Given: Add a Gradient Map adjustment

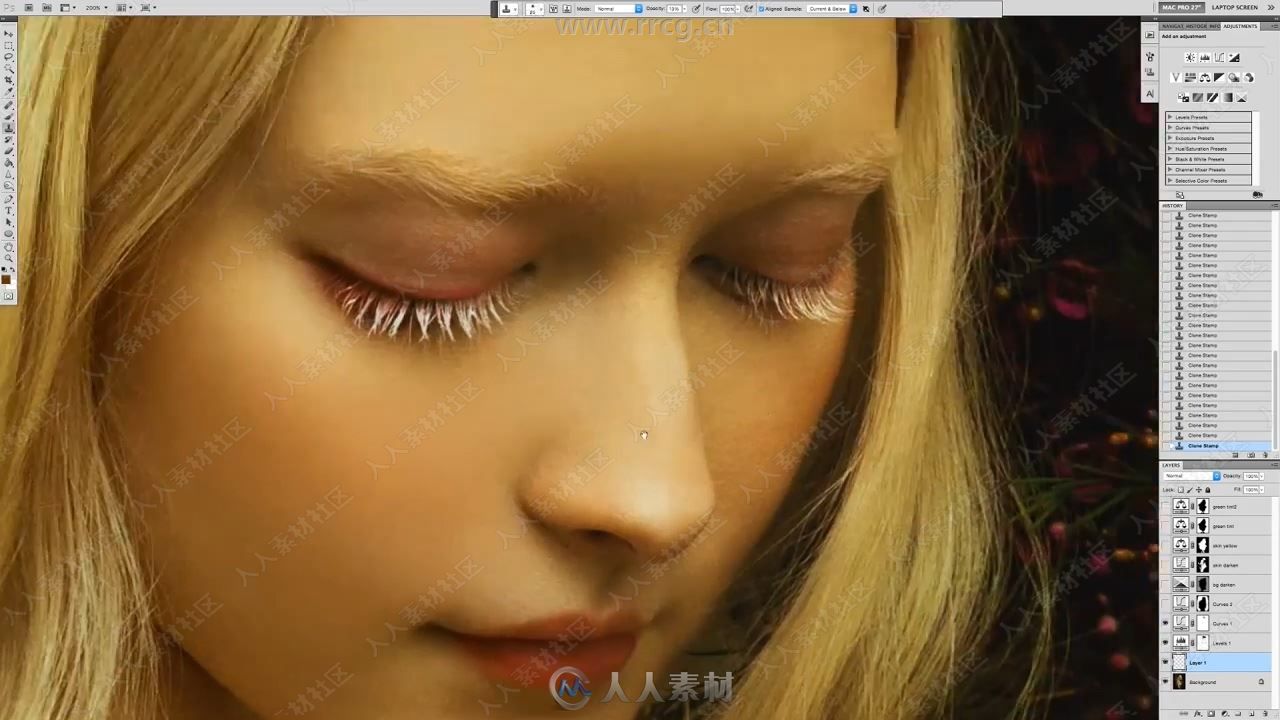Looking at the screenshot, I should coord(1227,97).
